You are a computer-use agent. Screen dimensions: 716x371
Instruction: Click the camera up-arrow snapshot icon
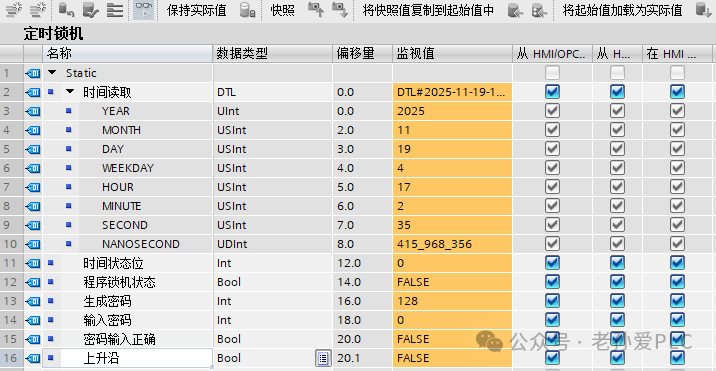316,10
